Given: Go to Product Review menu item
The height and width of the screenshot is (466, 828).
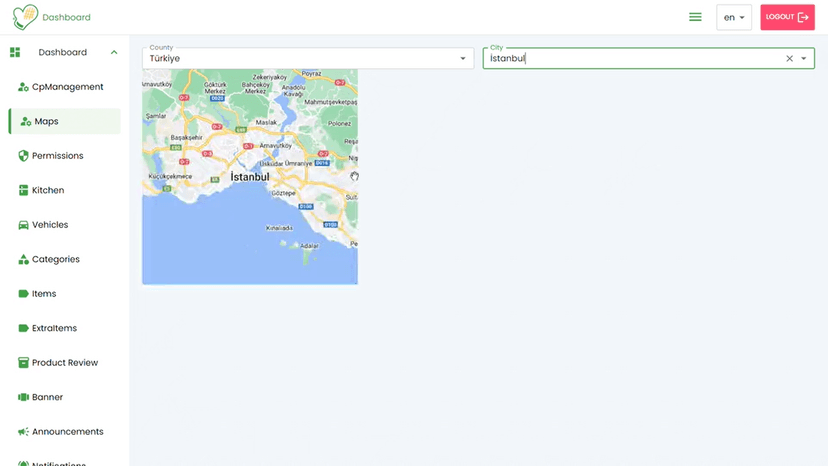Looking at the screenshot, I should pyautogui.click(x=63, y=363).
